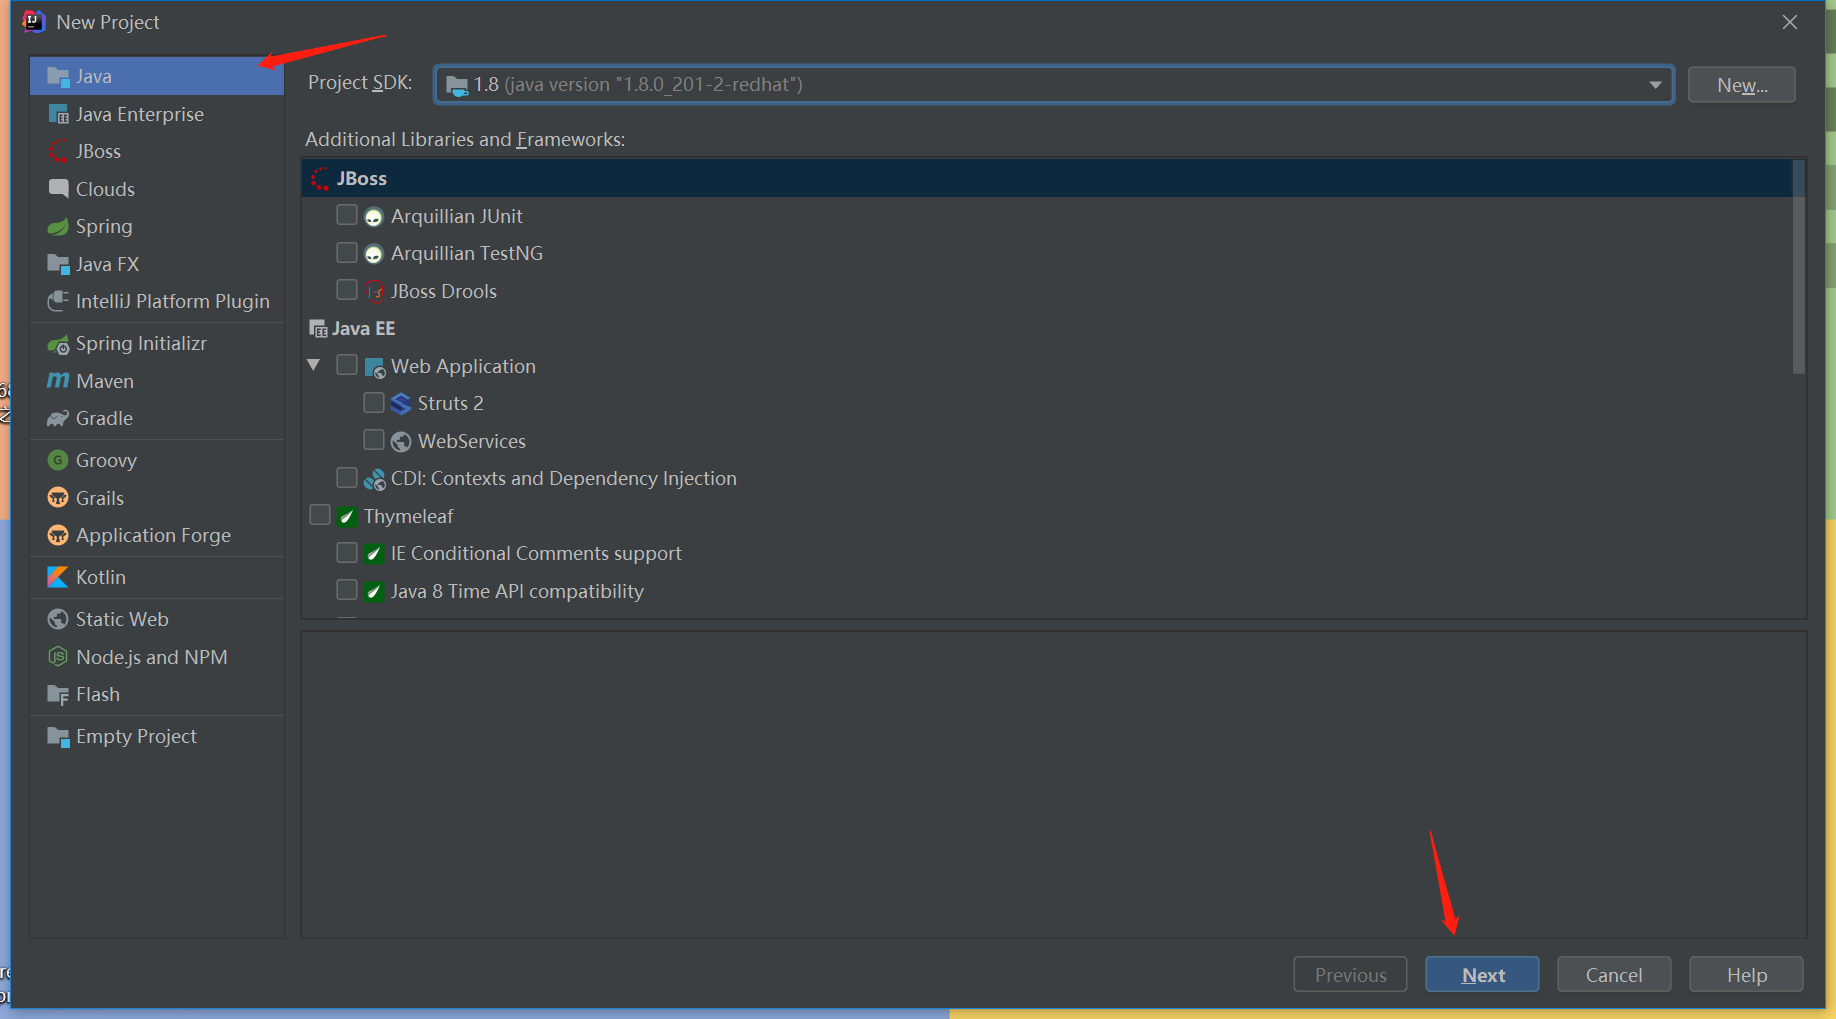Check IE Conditional Comments support checkbox
The image size is (1836, 1019).
point(347,552)
